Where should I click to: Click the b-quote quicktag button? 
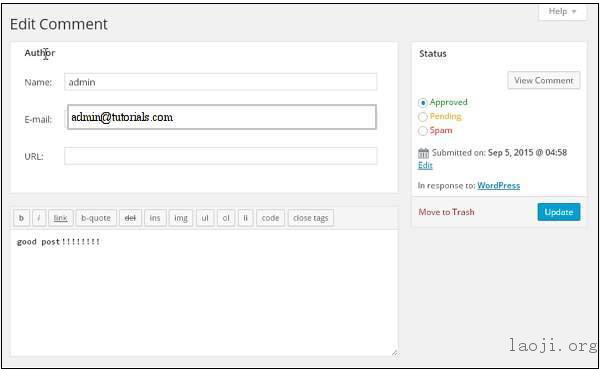[x=96, y=218]
